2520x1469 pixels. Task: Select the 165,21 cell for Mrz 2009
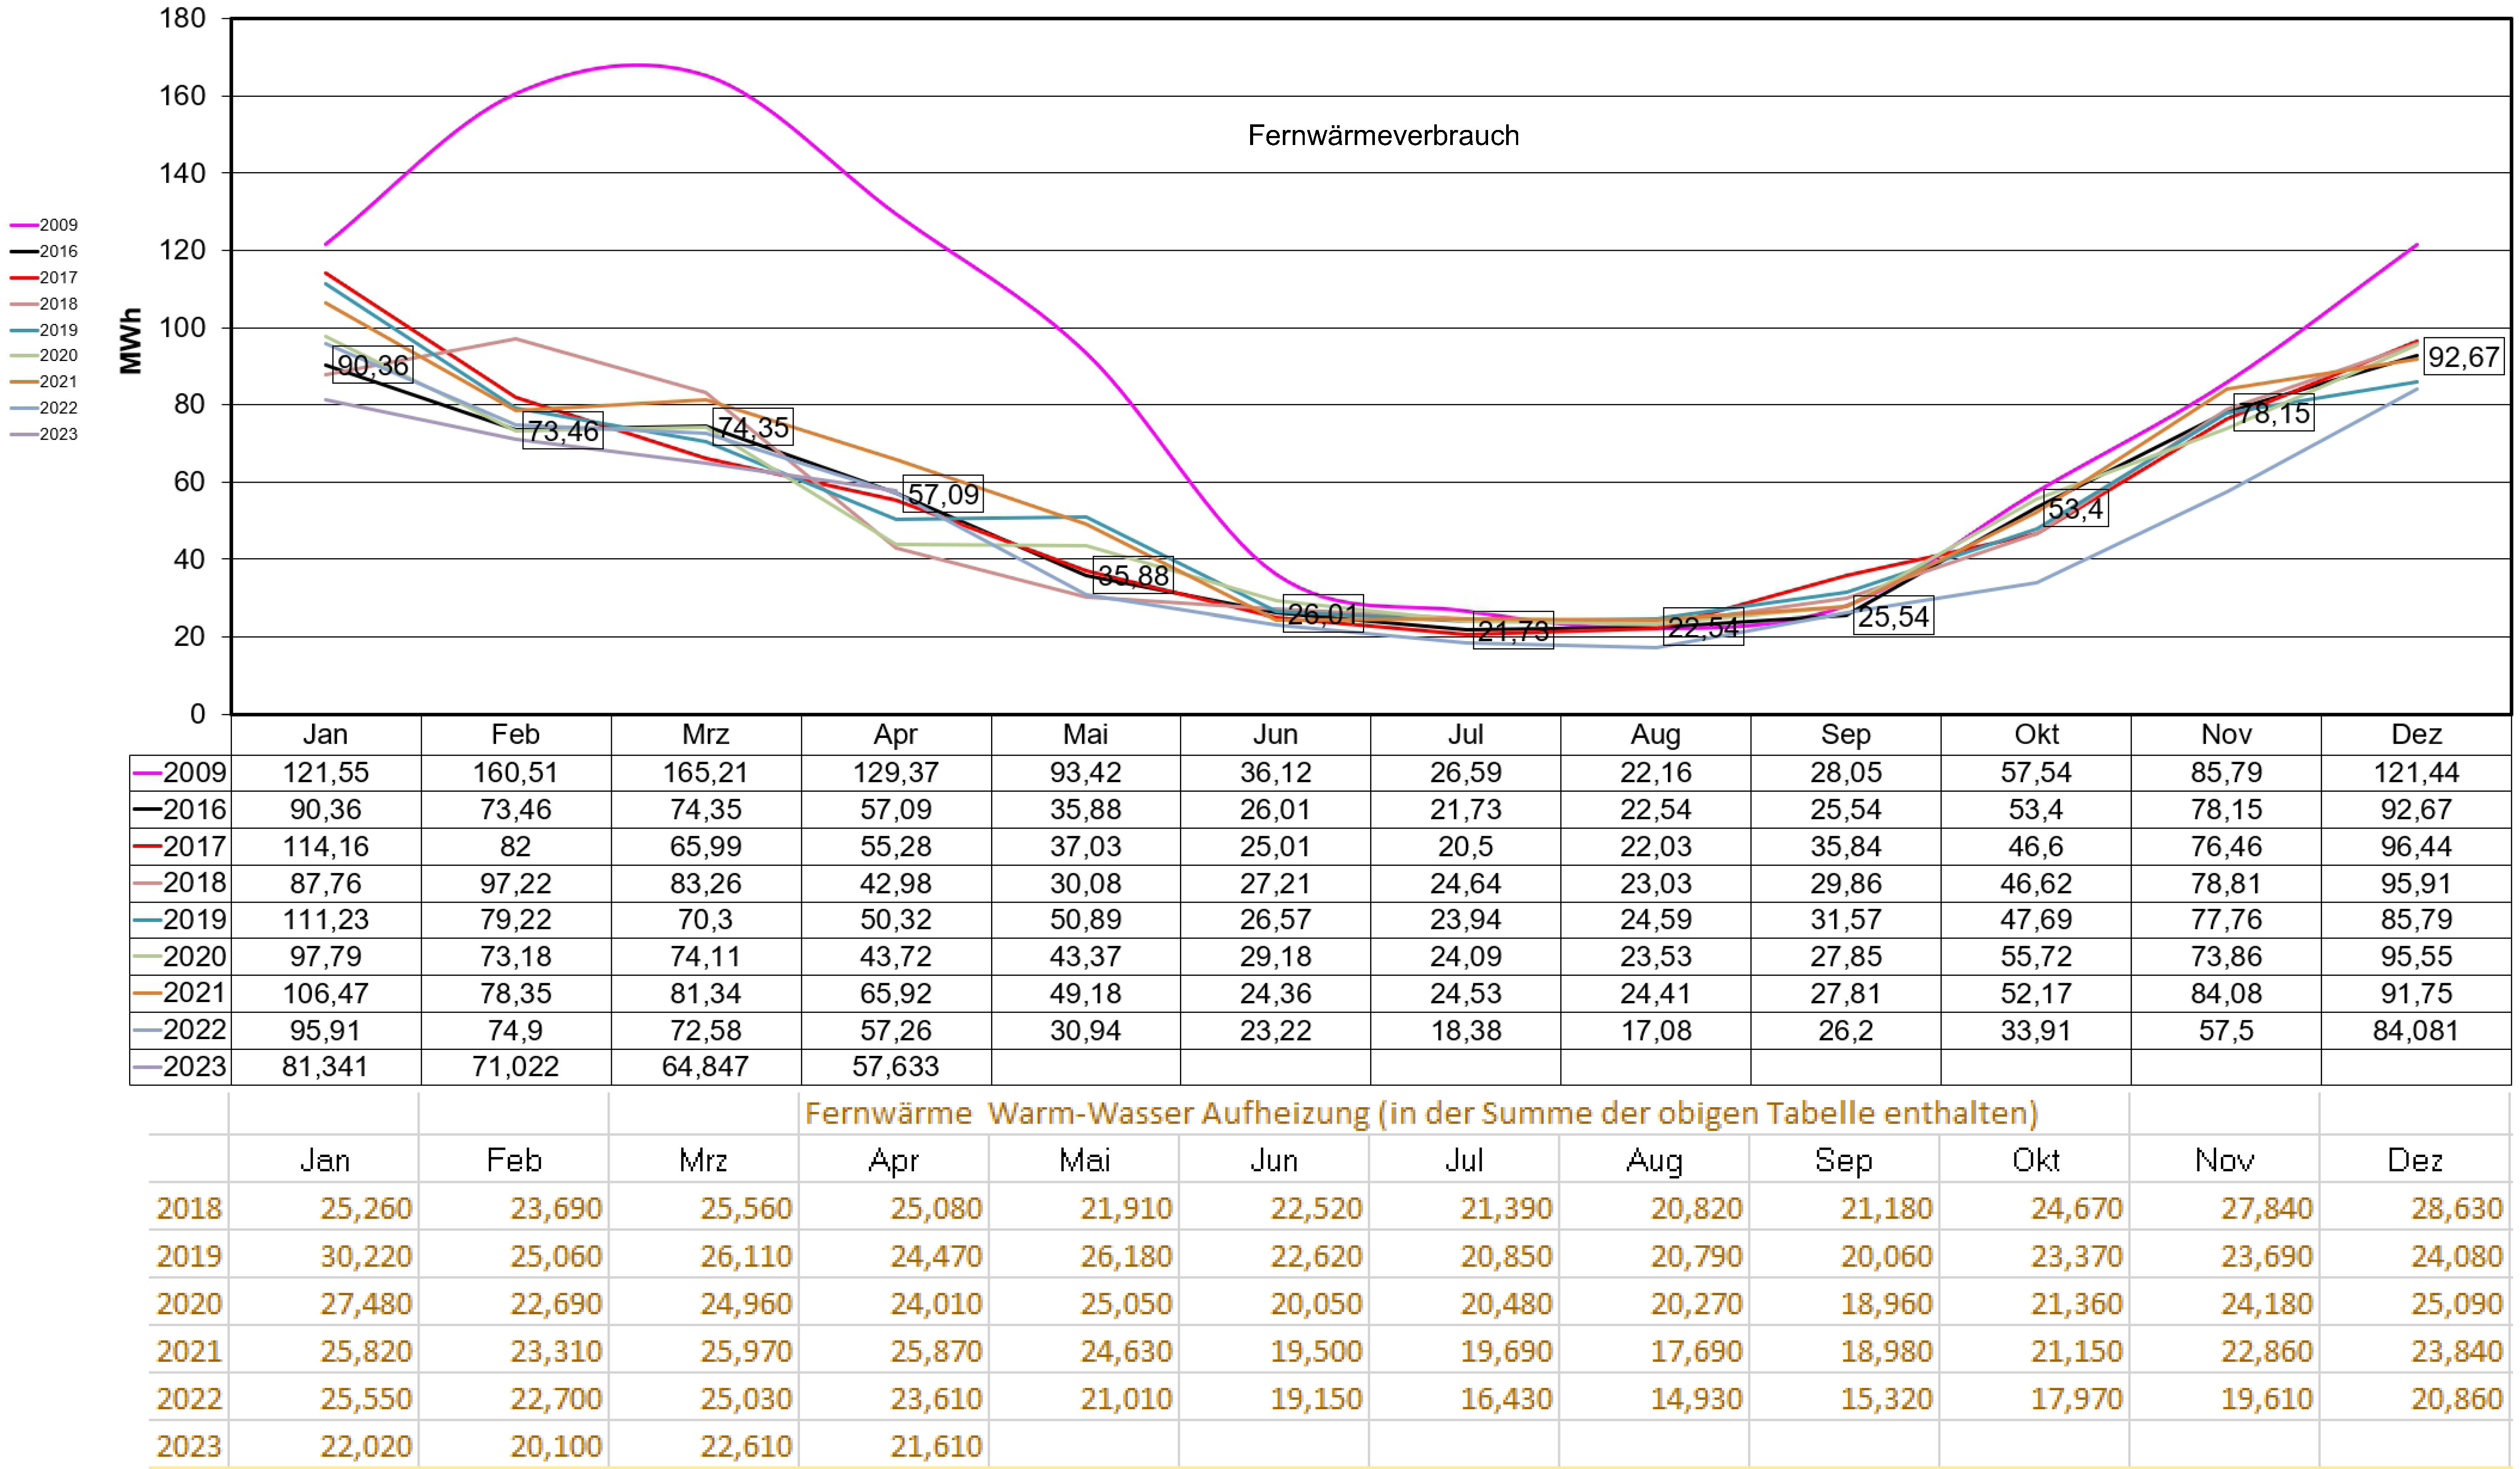pos(706,773)
